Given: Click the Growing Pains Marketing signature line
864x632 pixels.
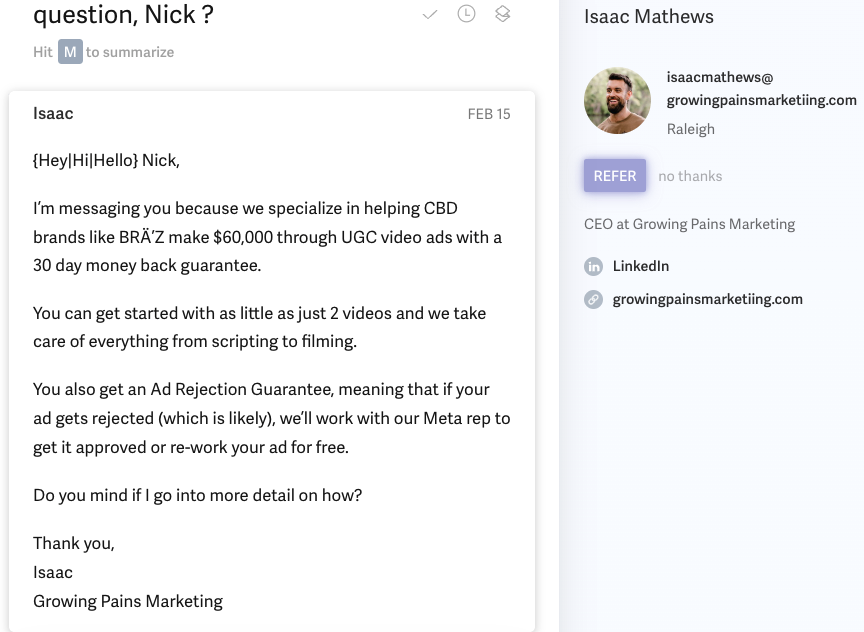Looking at the screenshot, I should [x=128, y=601].
